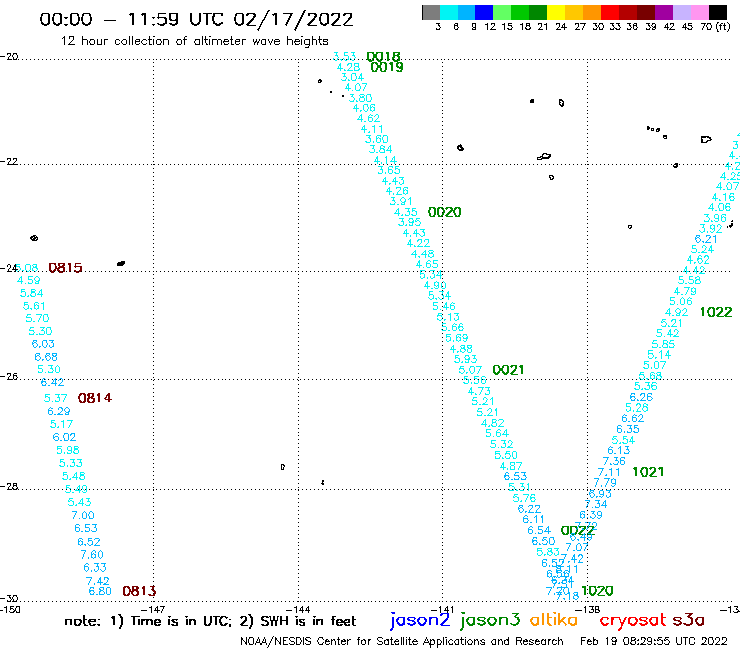Select the orange 30 ft legend swatch
Image resolution: width=740 pixels, height=650 pixels.
tap(591, 12)
